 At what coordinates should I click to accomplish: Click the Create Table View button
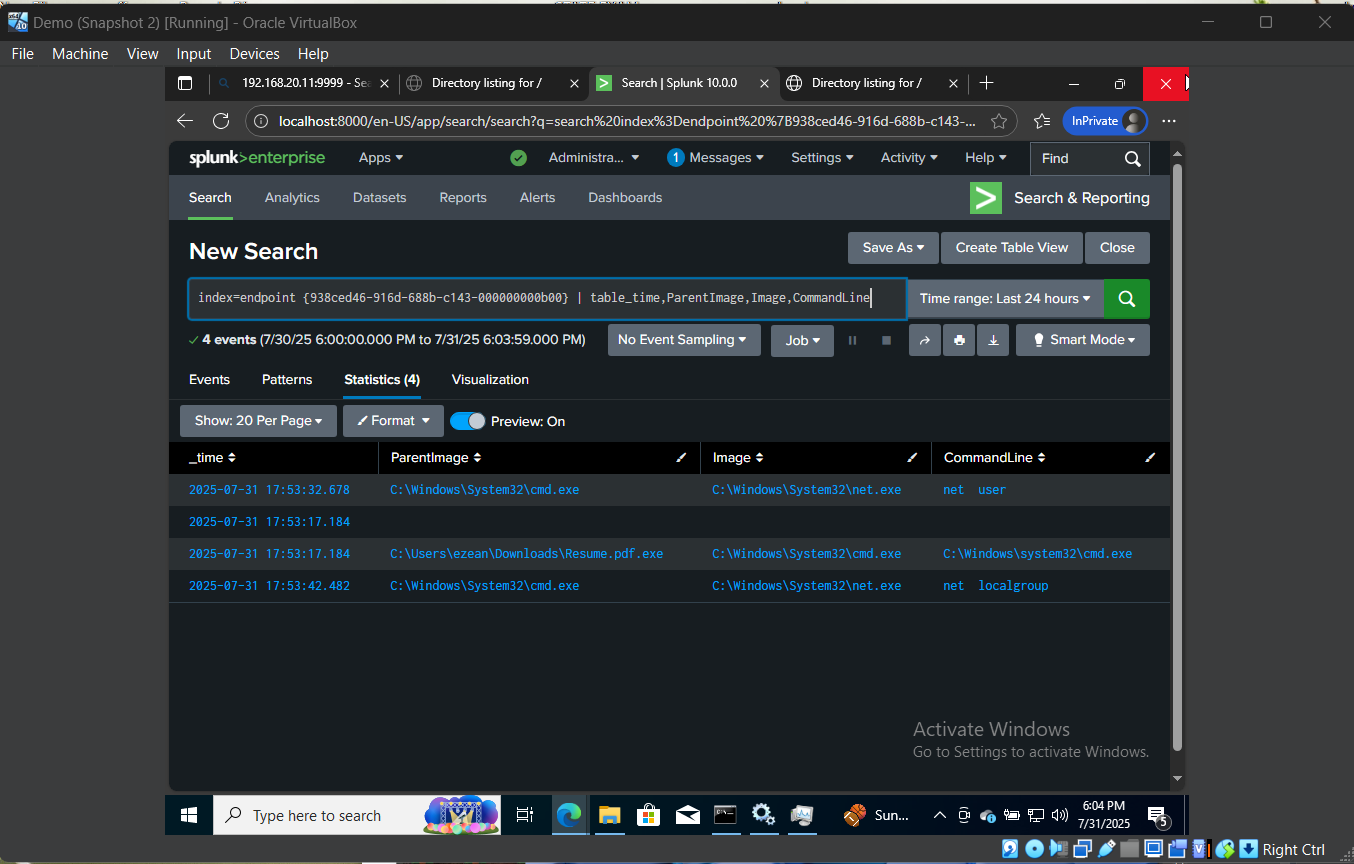(x=1011, y=247)
